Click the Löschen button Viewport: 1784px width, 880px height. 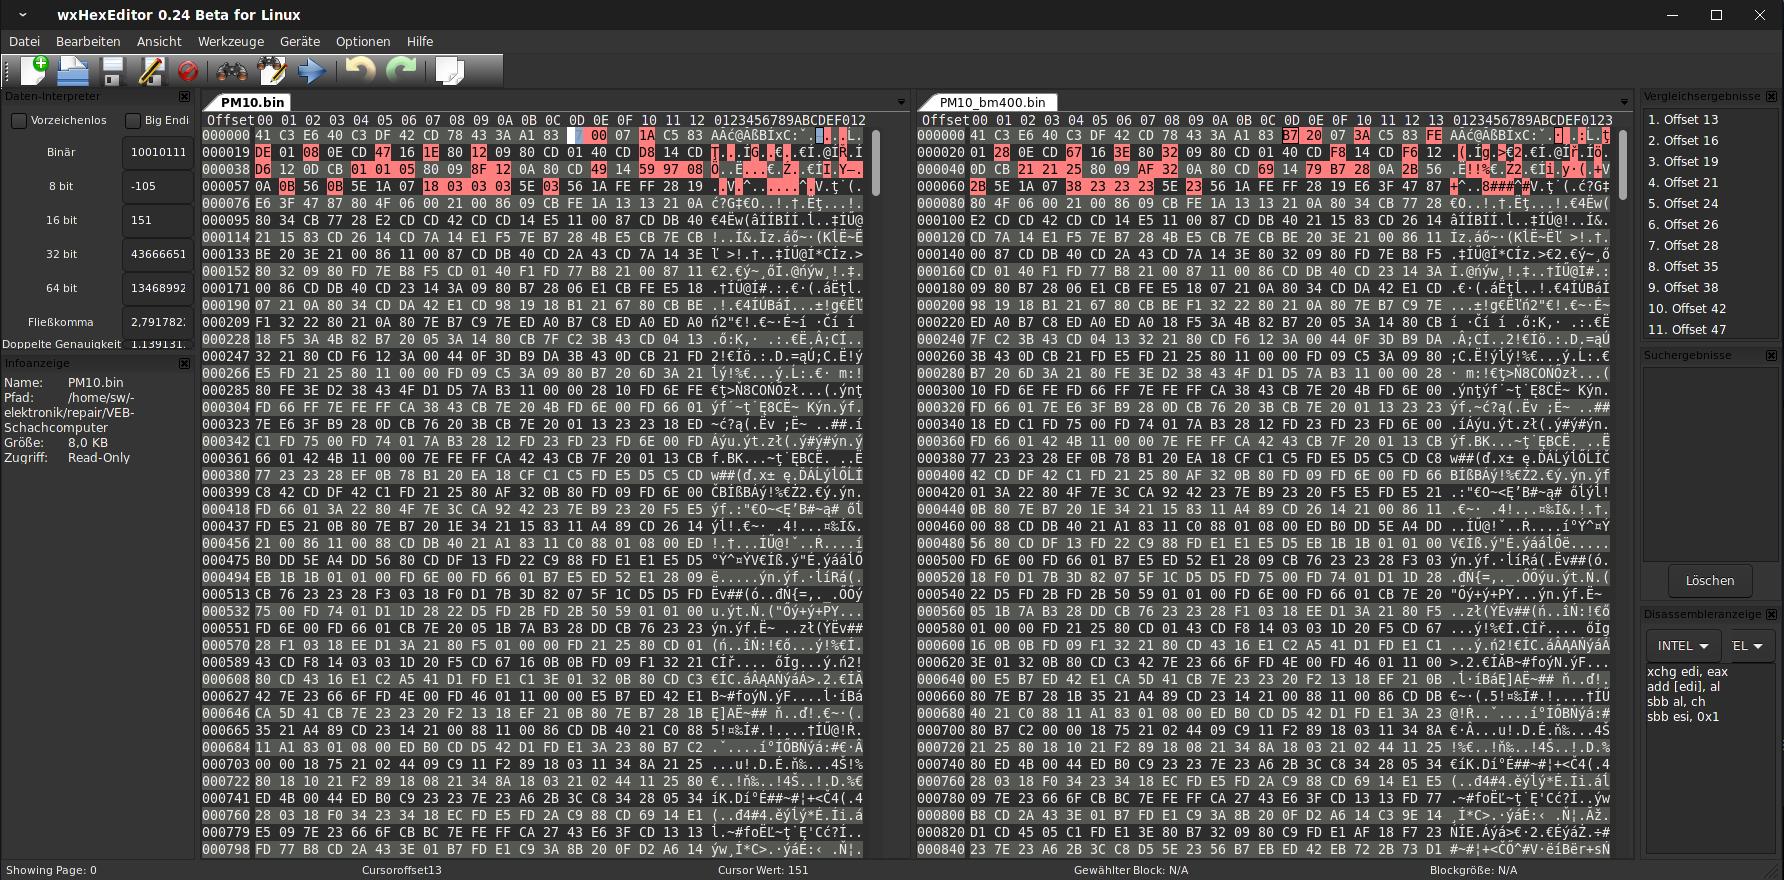pos(1710,580)
